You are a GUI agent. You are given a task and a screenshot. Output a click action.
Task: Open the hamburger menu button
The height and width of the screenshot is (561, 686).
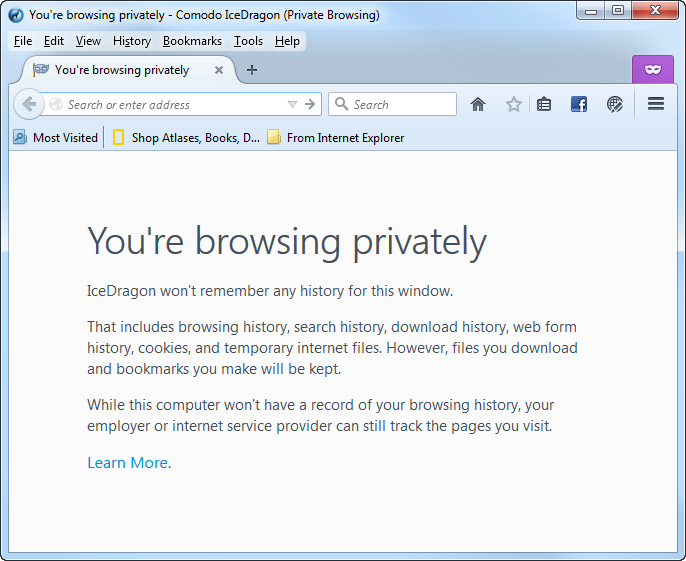[x=656, y=104]
